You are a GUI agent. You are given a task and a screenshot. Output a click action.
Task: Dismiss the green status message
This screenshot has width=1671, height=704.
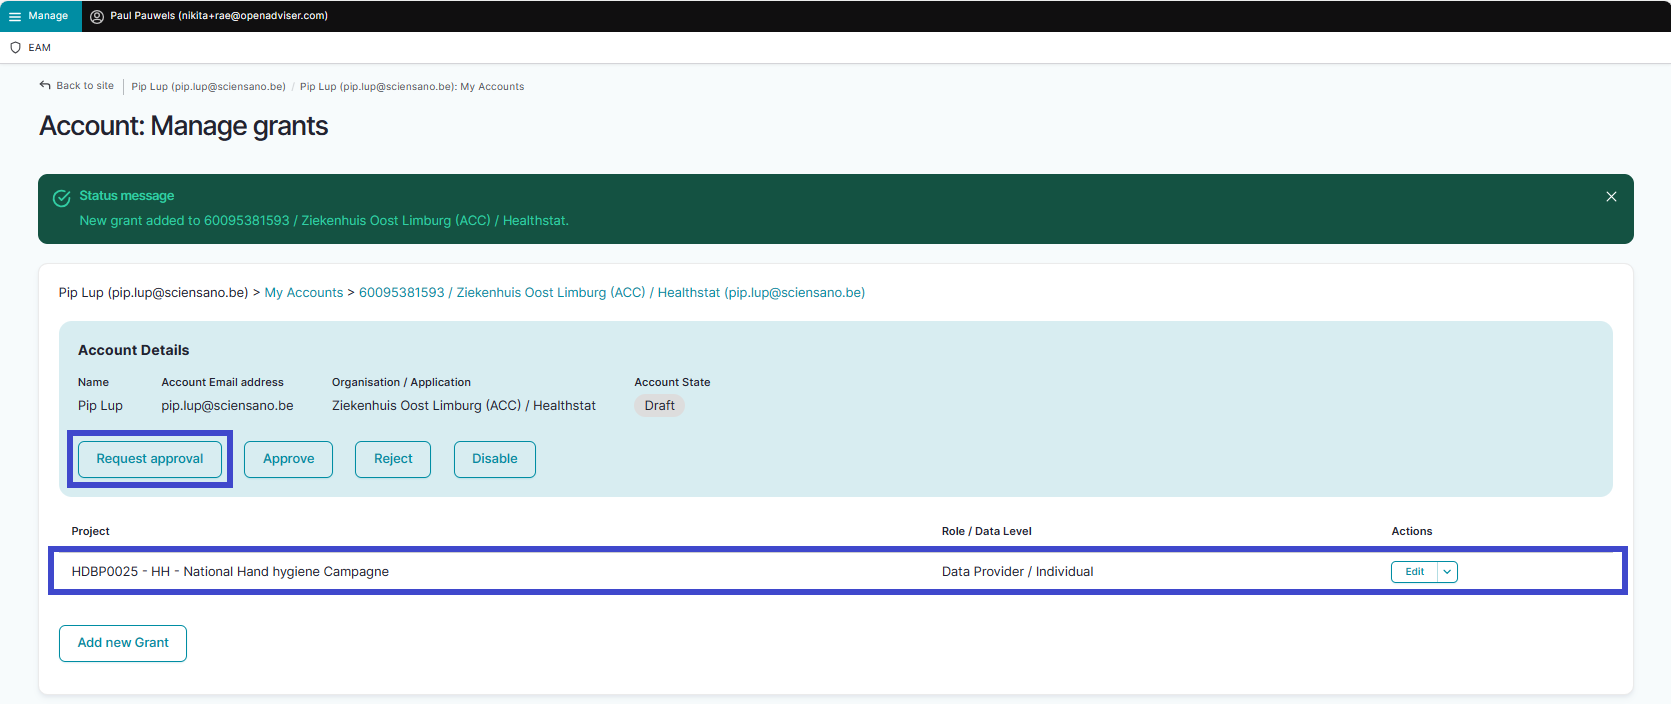pyautogui.click(x=1611, y=197)
